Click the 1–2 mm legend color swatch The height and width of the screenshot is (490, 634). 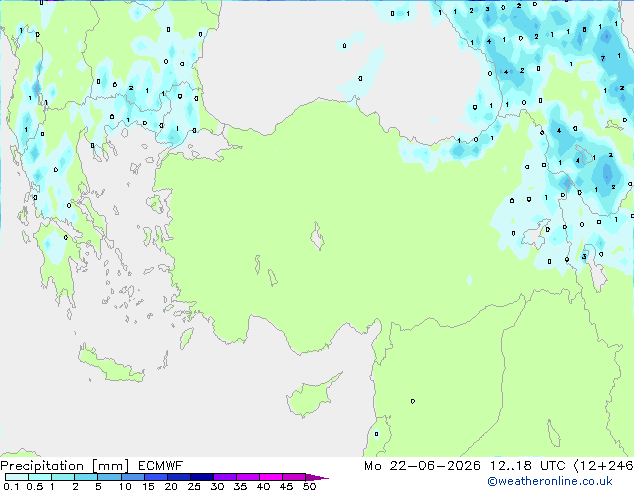click(63, 477)
